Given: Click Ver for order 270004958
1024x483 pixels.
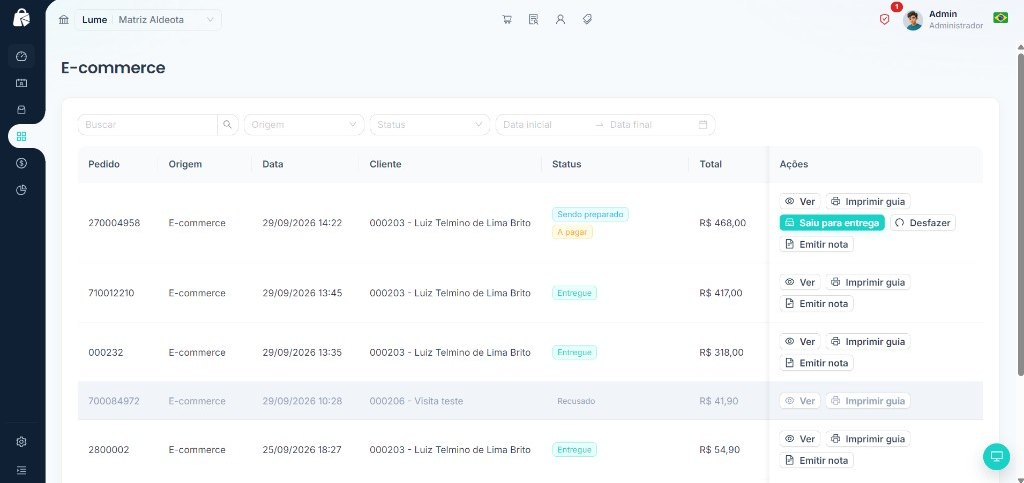Looking at the screenshot, I should (x=799, y=202).
